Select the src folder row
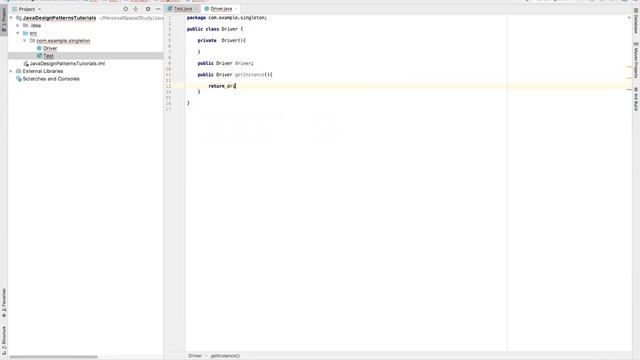640x360 pixels. click(x=86, y=33)
